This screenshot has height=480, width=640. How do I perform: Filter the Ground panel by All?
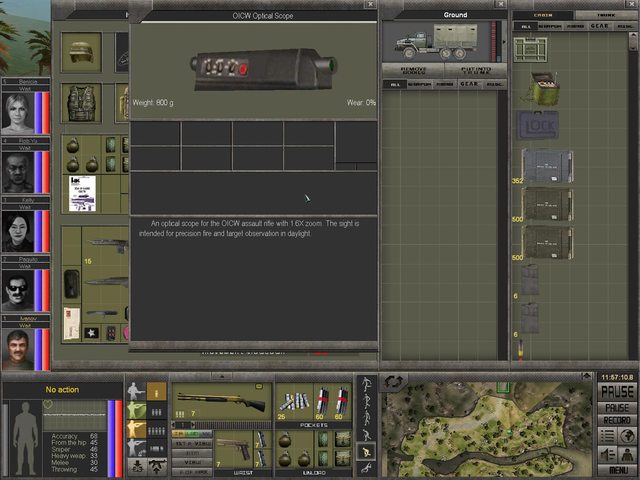click(x=395, y=84)
